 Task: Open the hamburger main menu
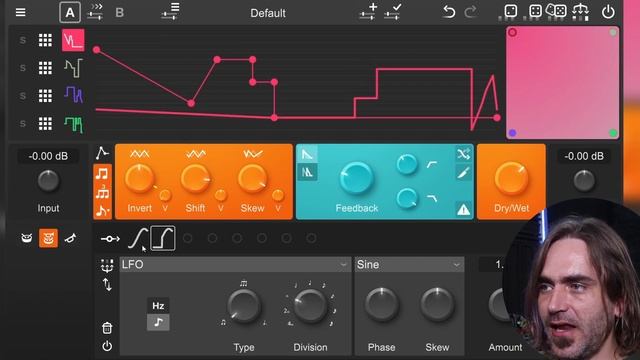20,12
